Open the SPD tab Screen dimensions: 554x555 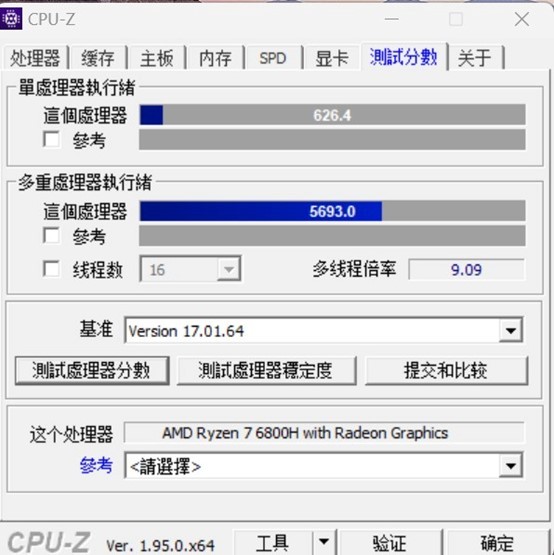click(x=273, y=58)
